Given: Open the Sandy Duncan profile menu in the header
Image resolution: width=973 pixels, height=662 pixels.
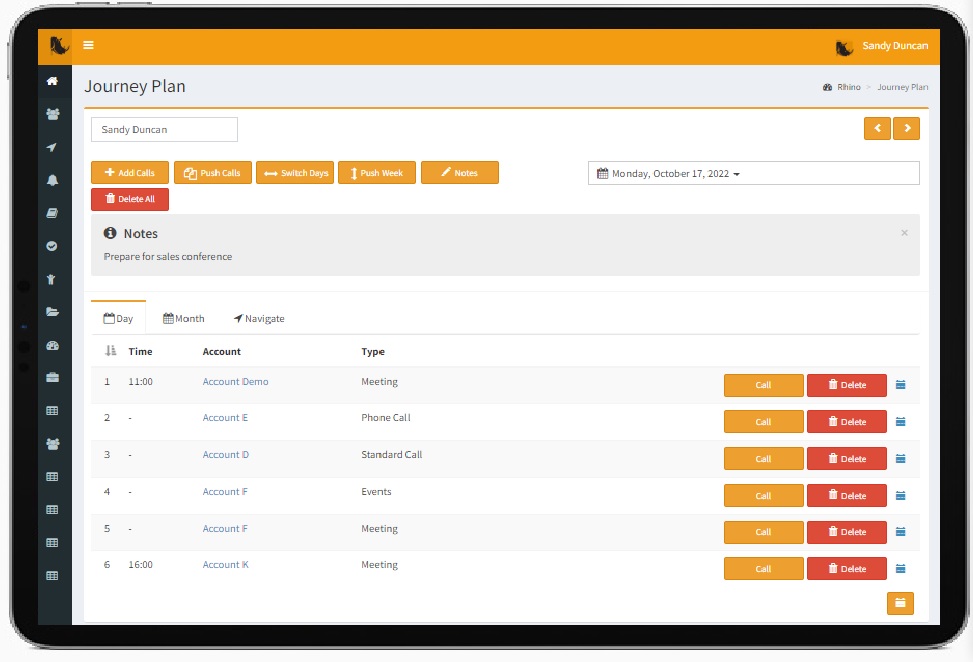Looking at the screenshot, I should (895, 46).
